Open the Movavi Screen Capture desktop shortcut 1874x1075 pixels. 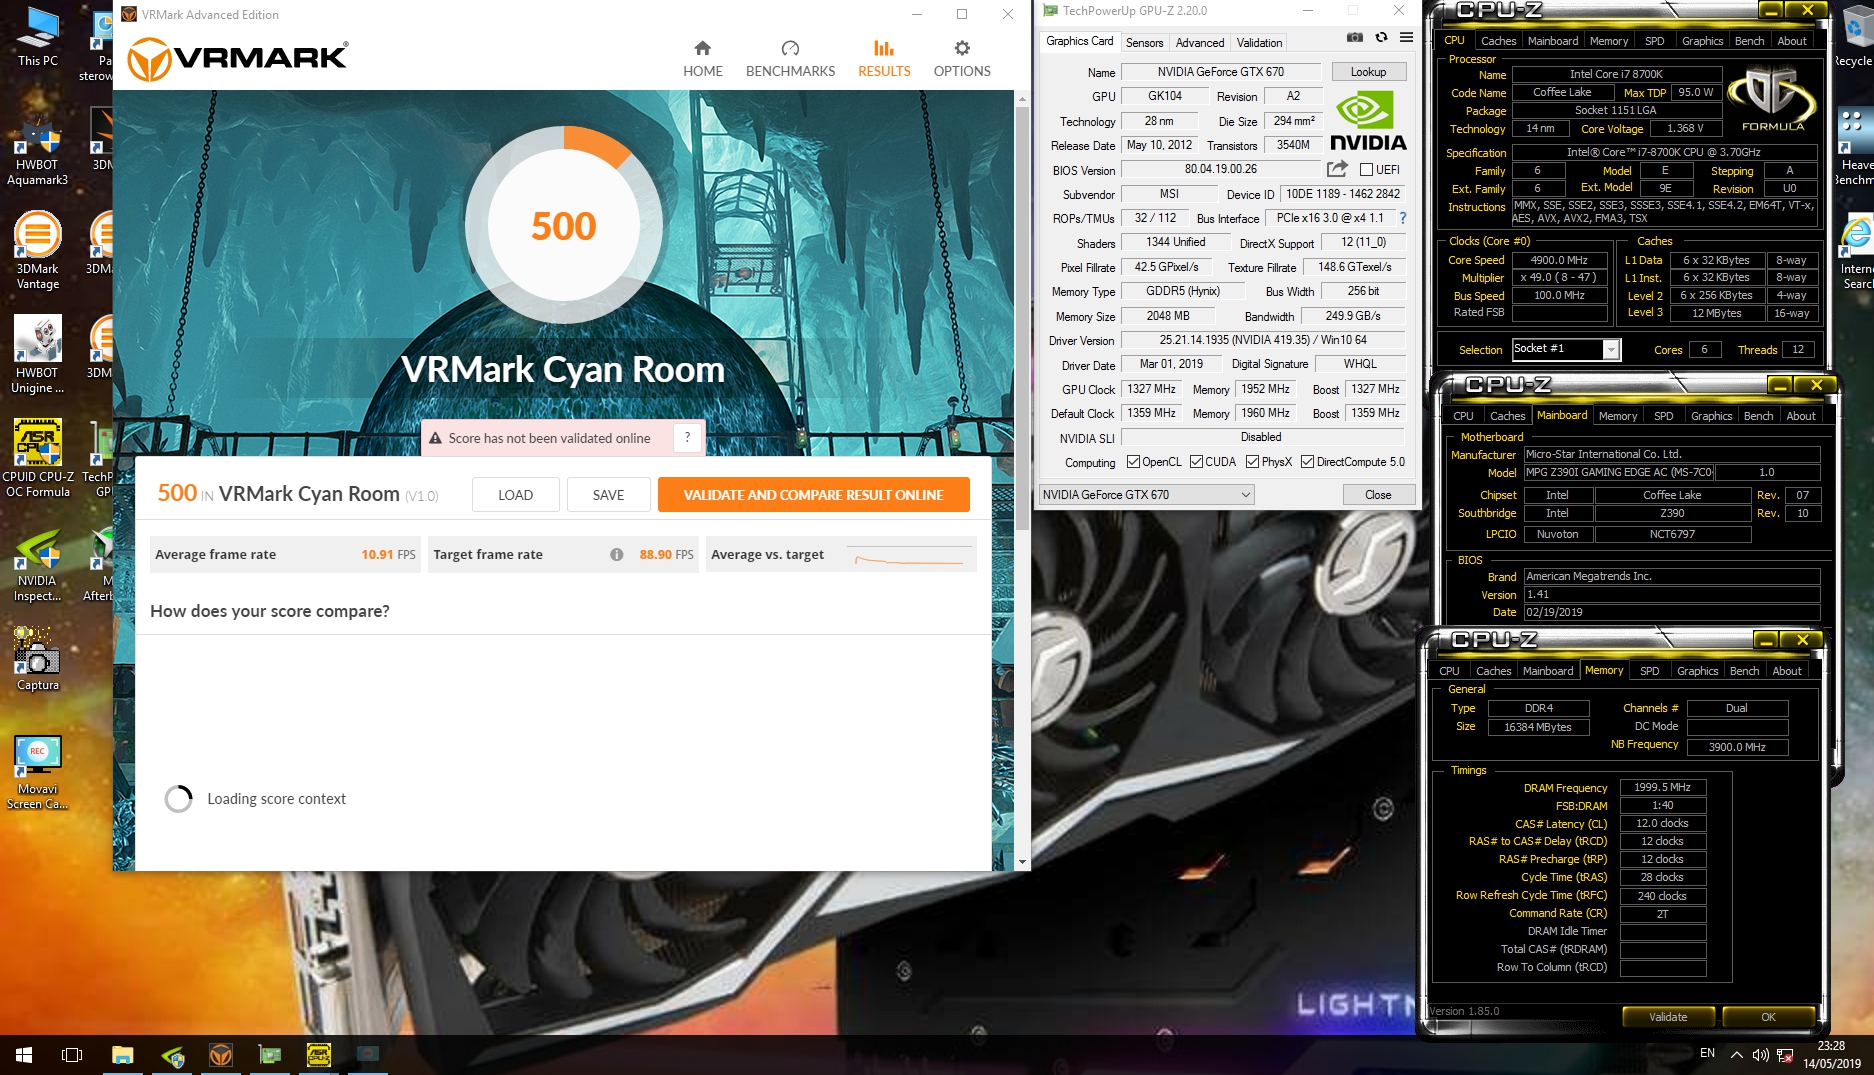point(38,772)
